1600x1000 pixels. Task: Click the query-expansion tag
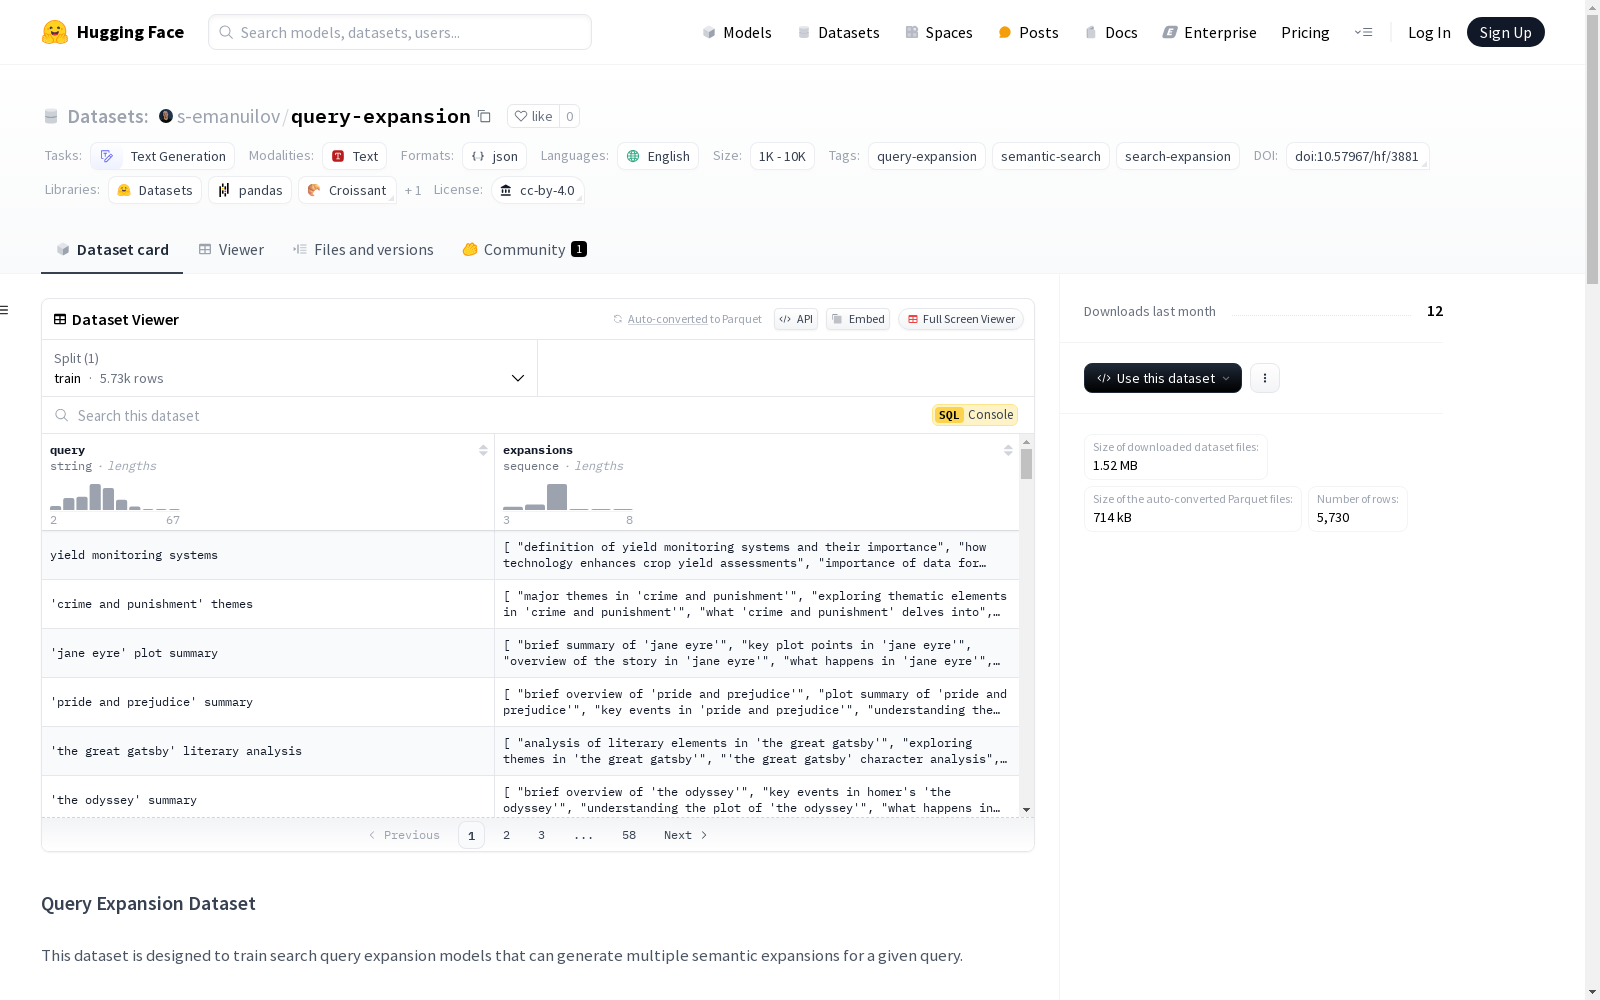[x=927, y=156]
